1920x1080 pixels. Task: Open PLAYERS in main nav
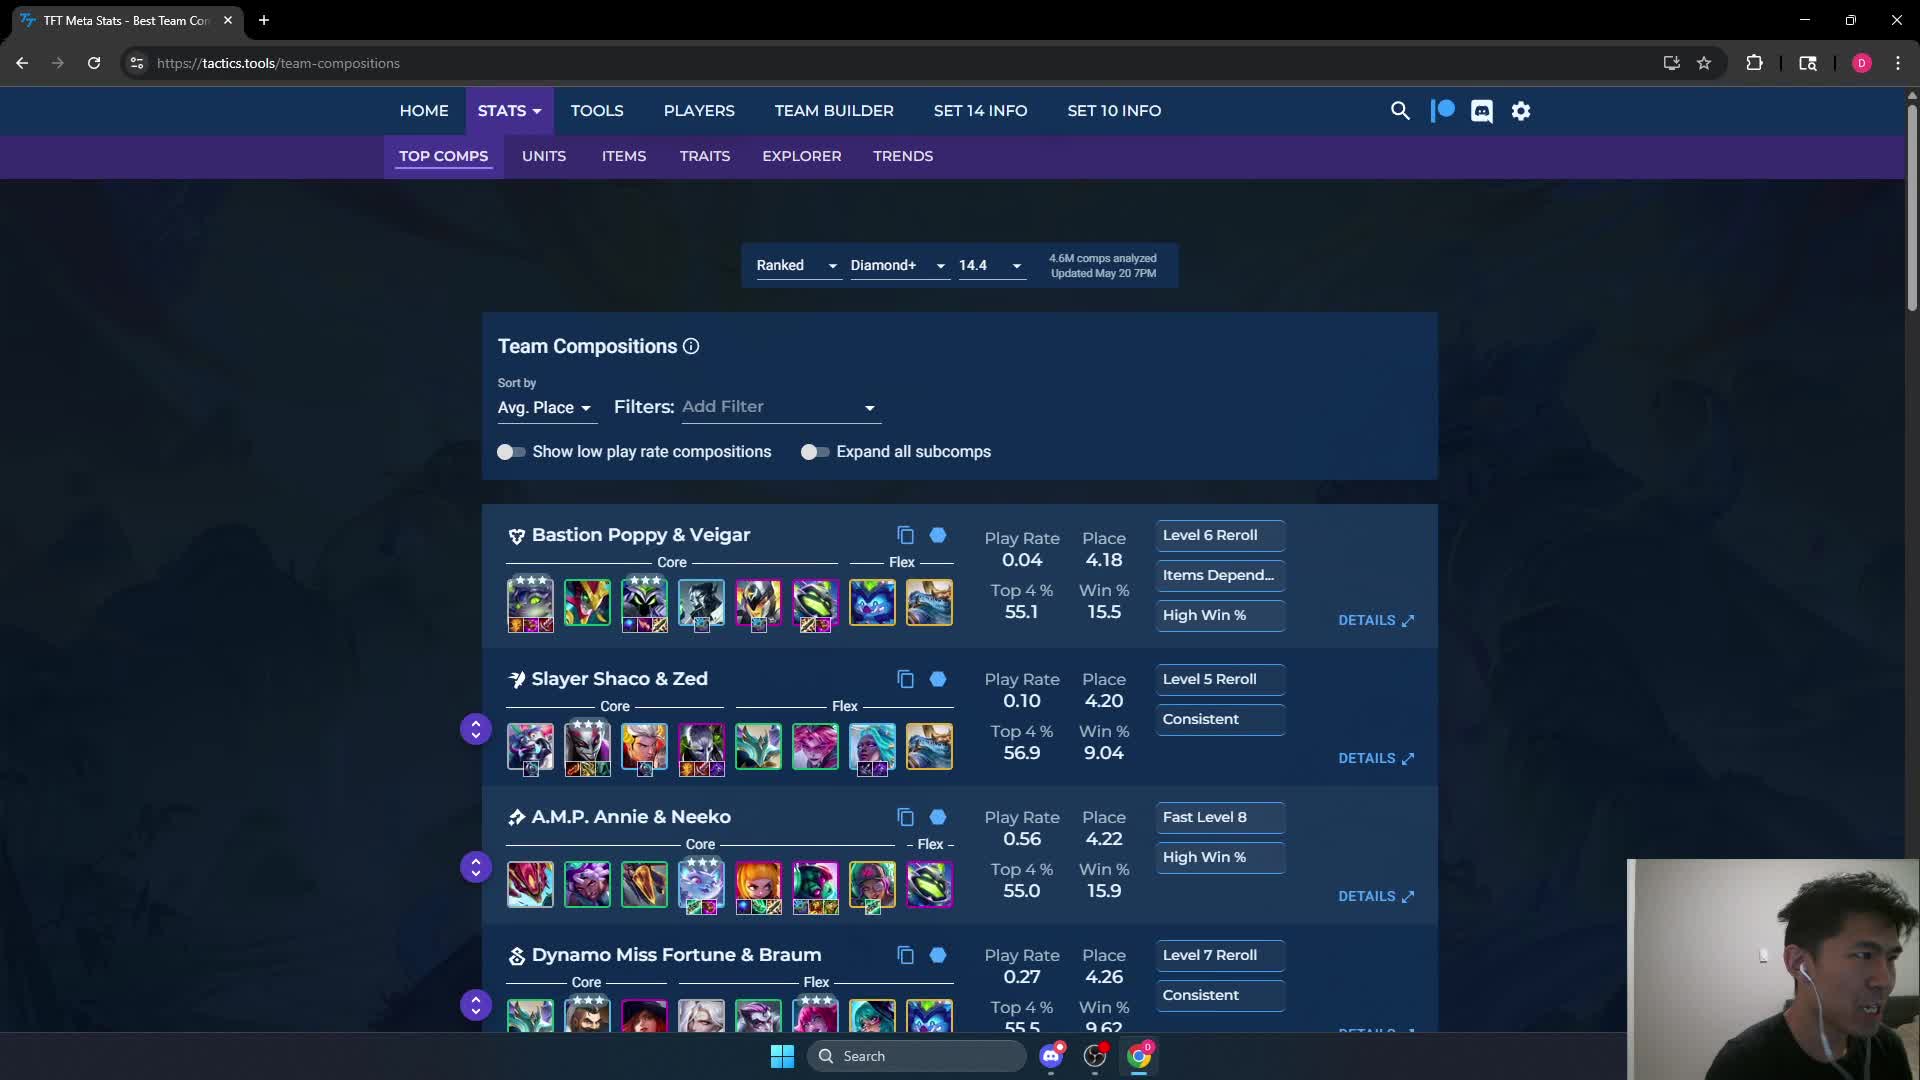pos(699,111)
